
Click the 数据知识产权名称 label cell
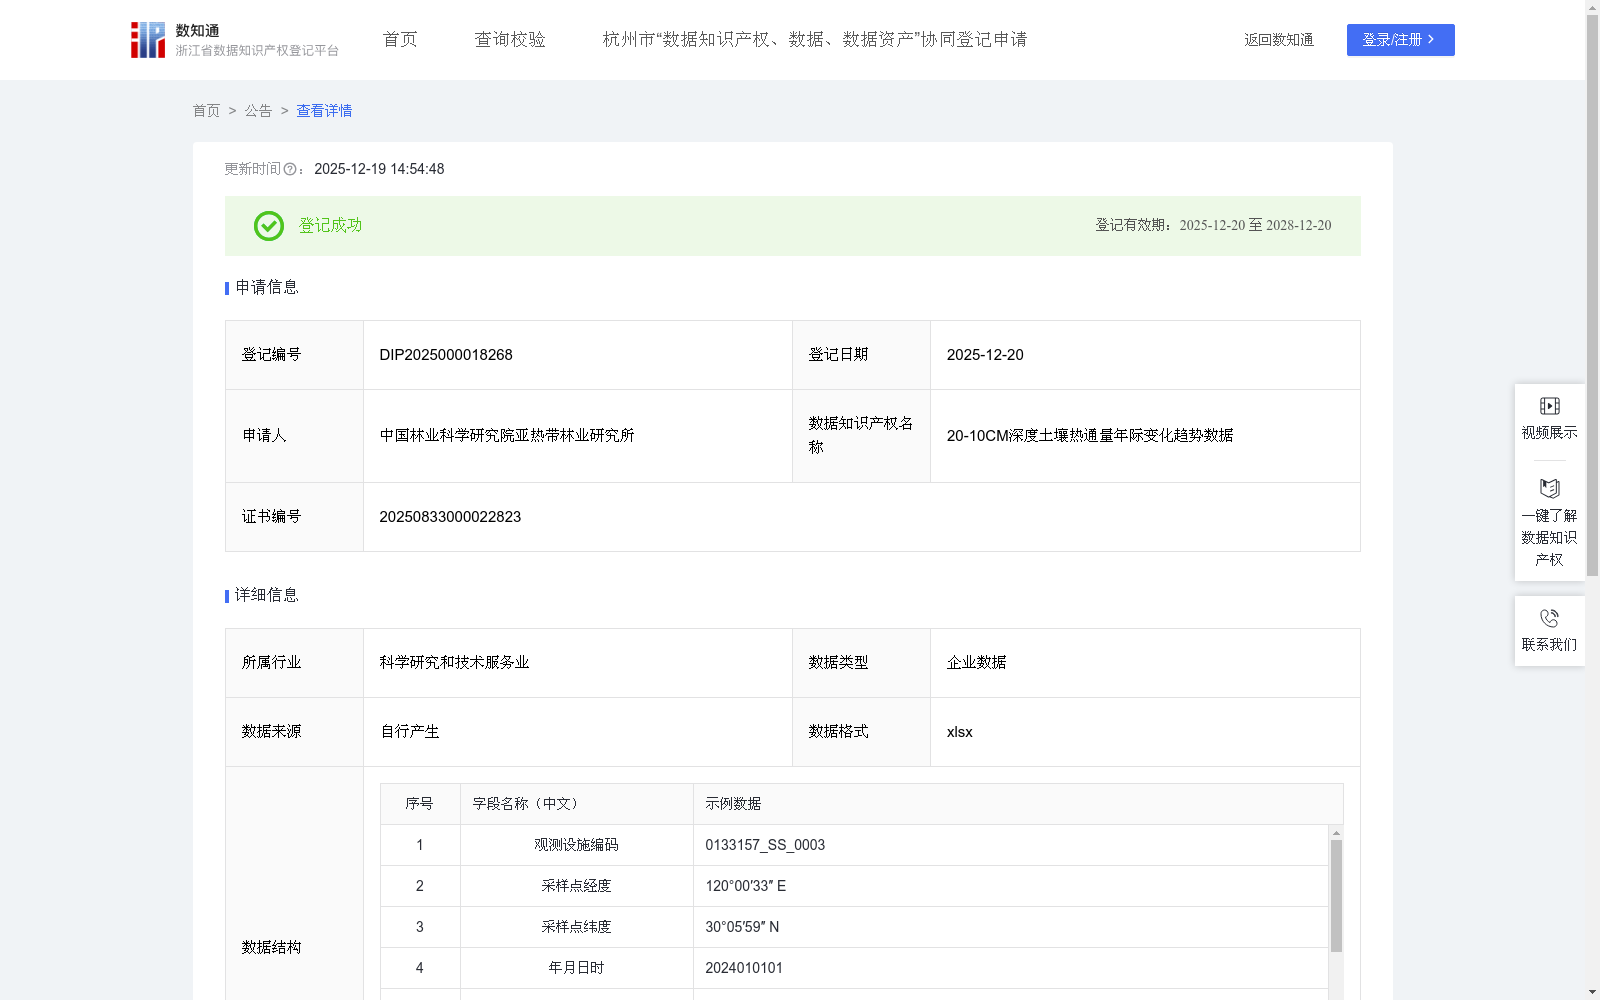[862, 436]
